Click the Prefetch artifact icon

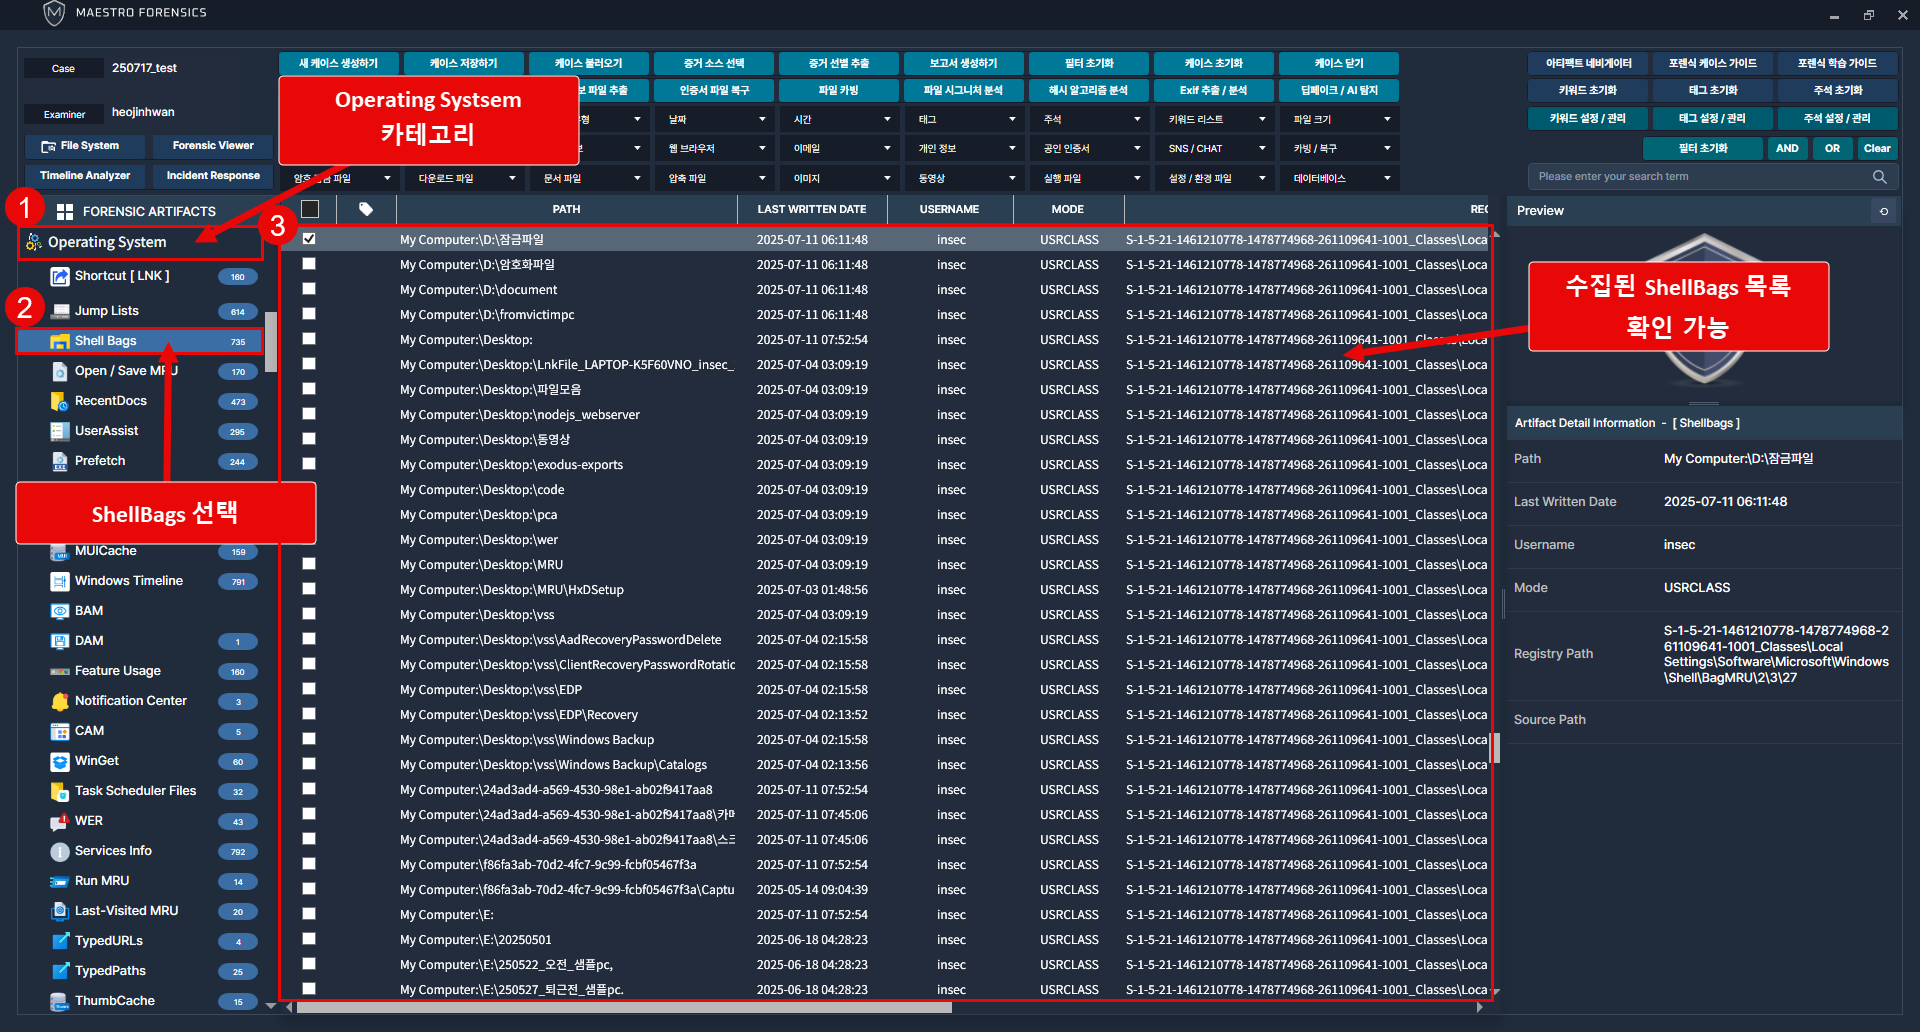pyautogui.click(x=59, y=461)
